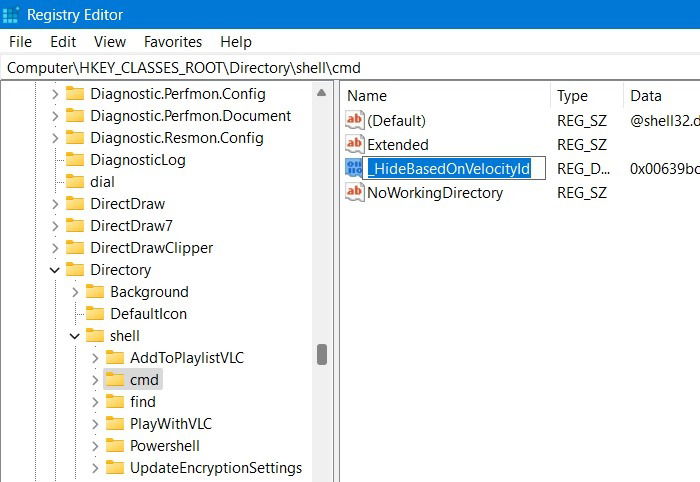Select the DefaultIcon folder icon

pos(95,313)
